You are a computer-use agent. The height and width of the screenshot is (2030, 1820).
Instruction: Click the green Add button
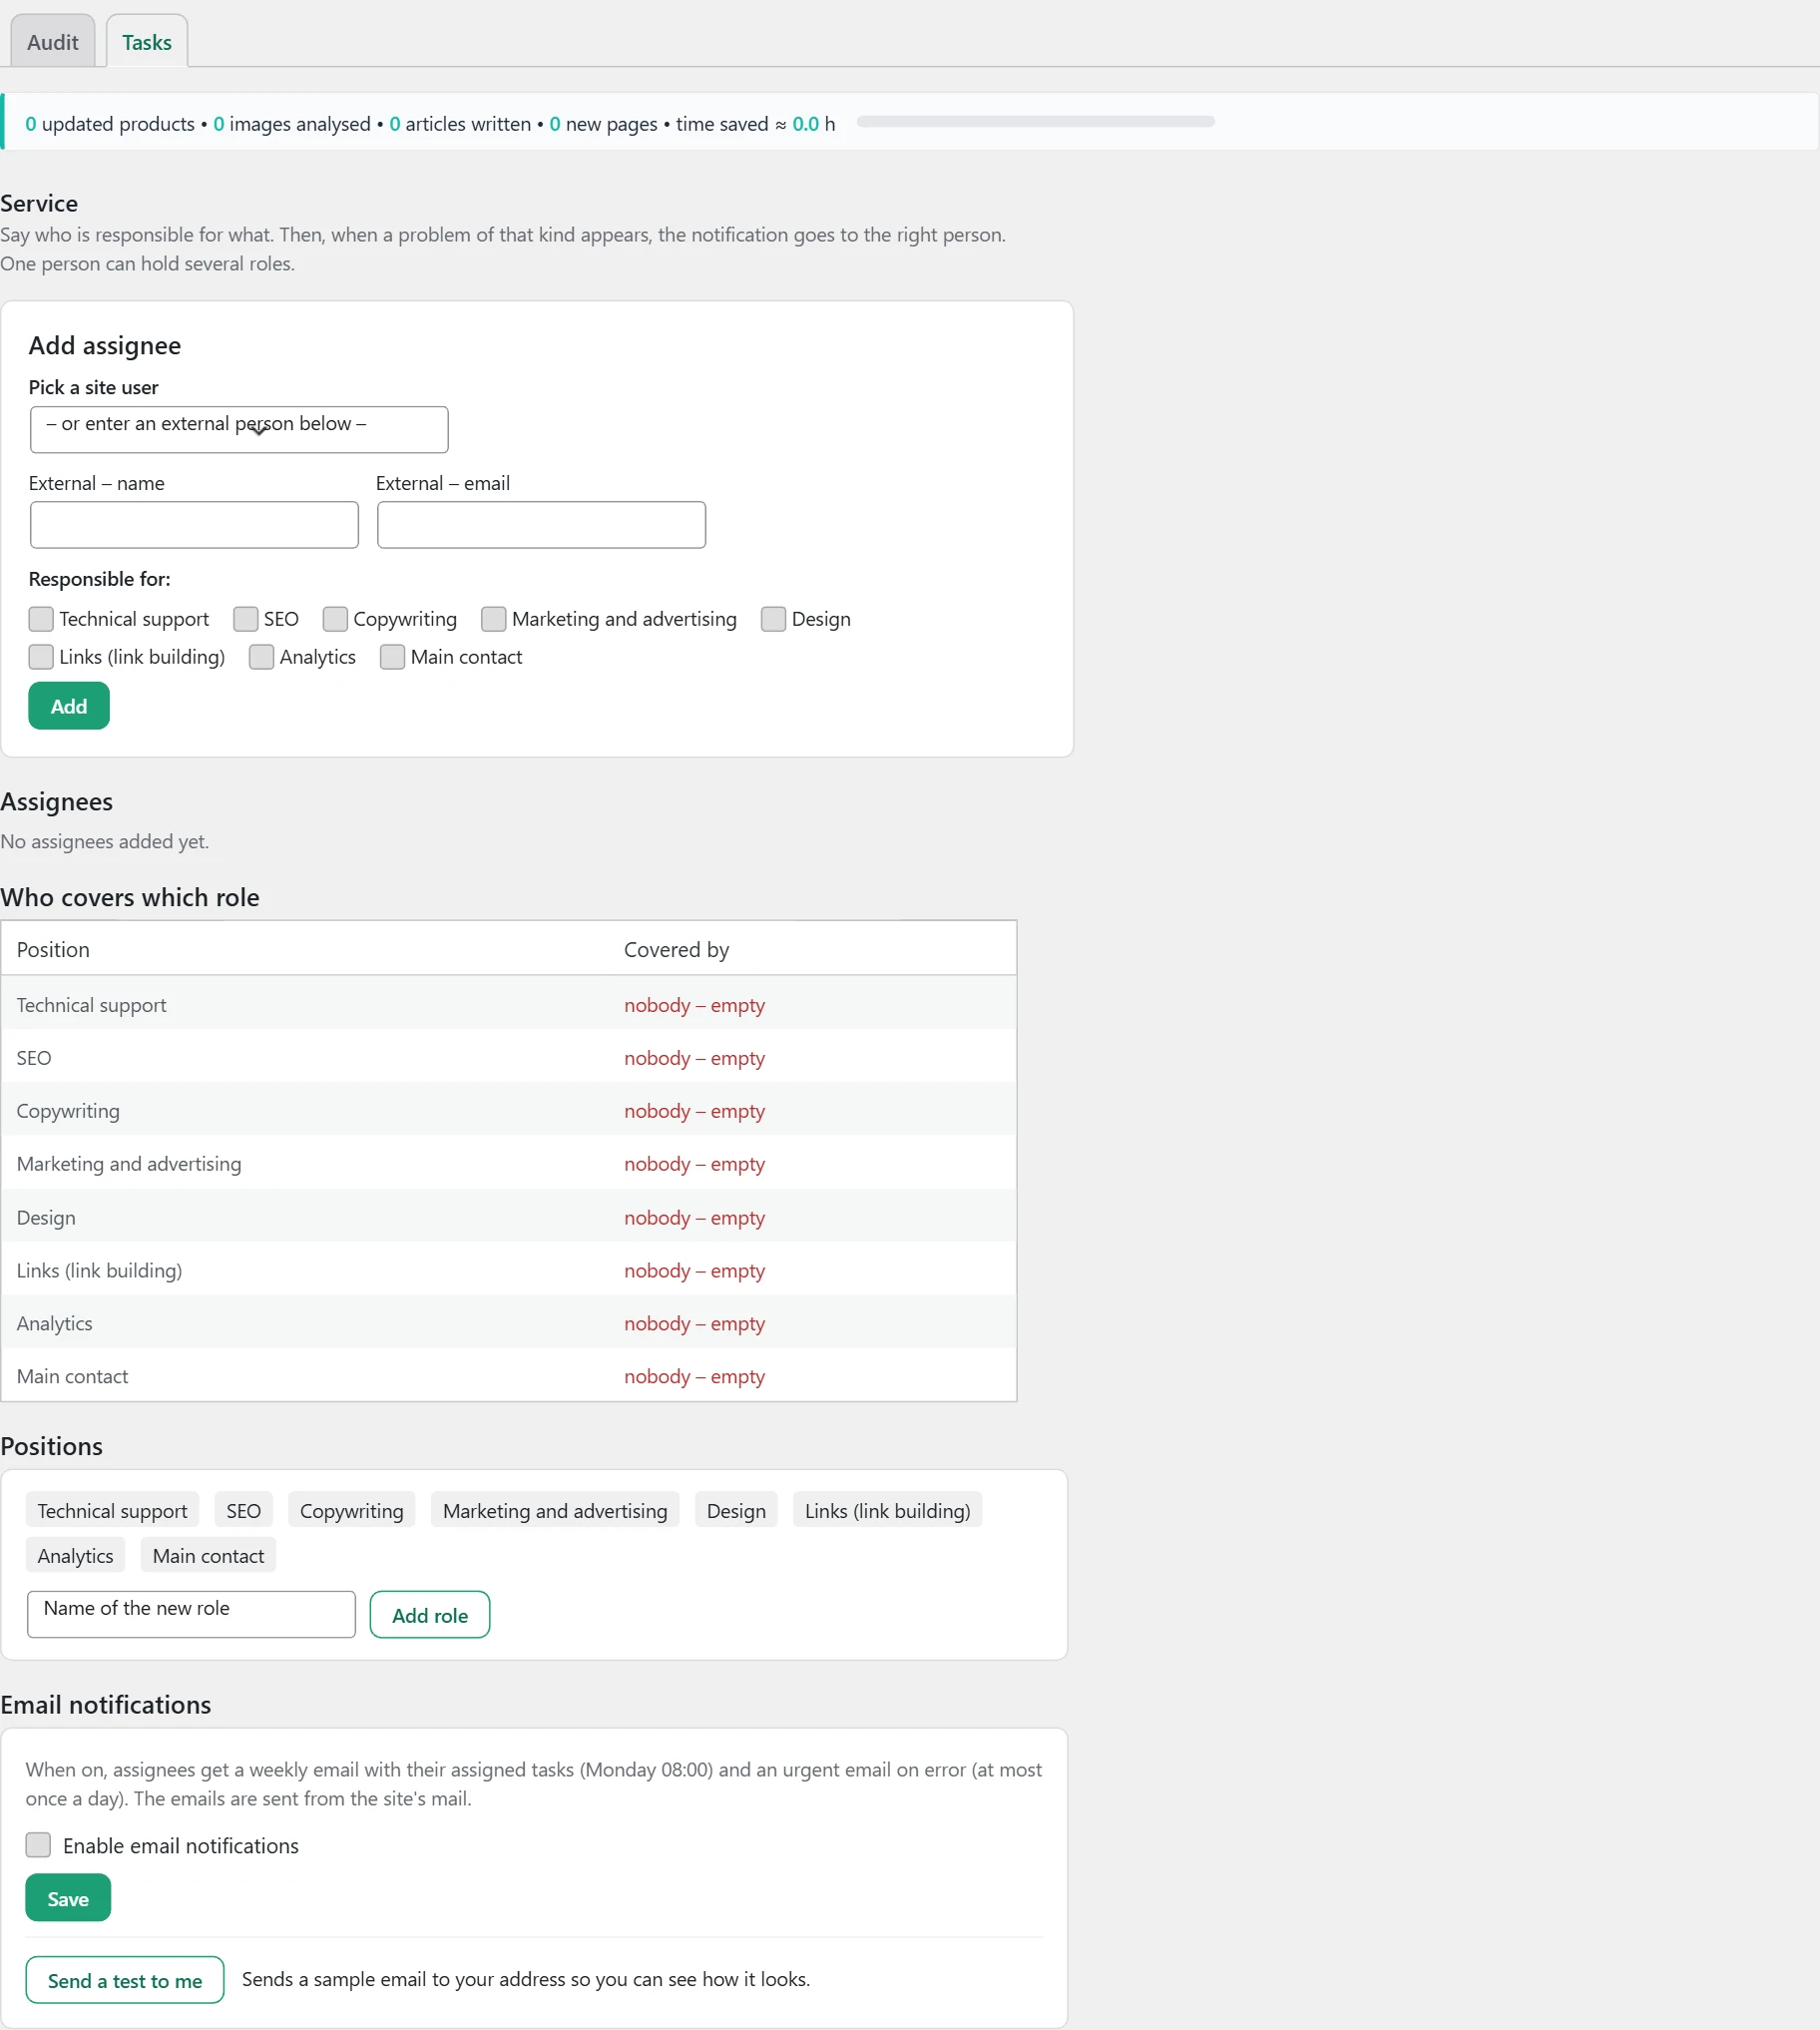[69, 706]
